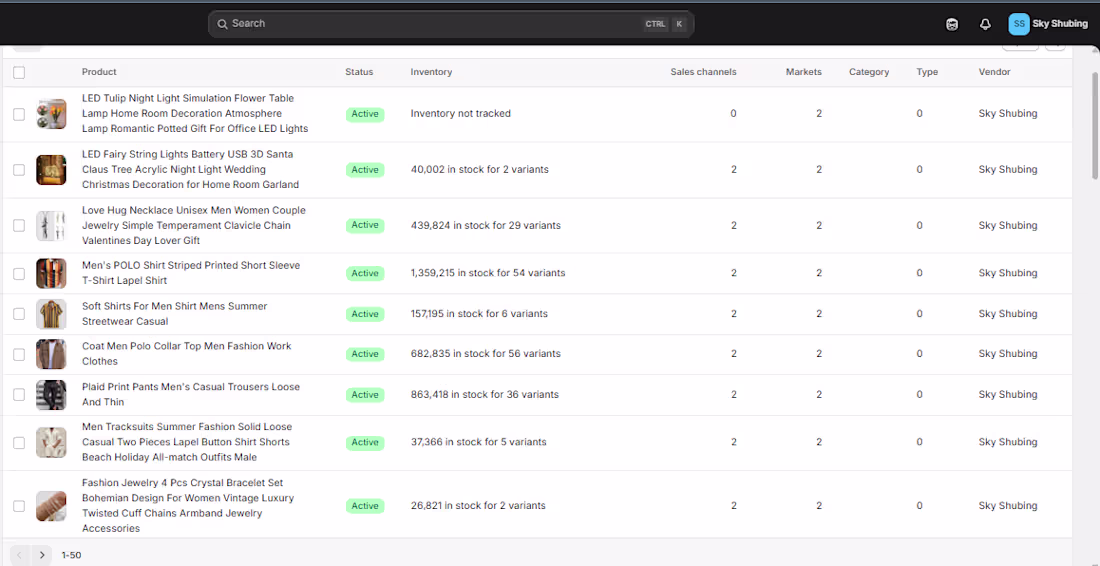Open the Plaid Print Pants thumbnail
The image size is (1100, 566).
51,395
